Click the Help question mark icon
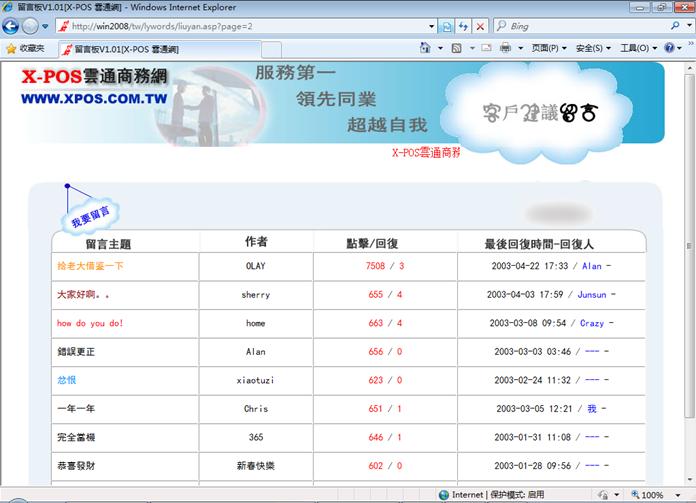The height and width of the screenshot is (503, 696). (x=667, y=48)
